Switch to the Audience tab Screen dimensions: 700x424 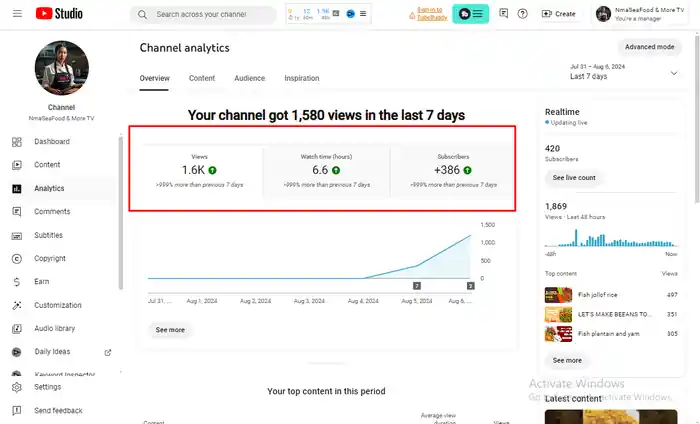point(250,78)
